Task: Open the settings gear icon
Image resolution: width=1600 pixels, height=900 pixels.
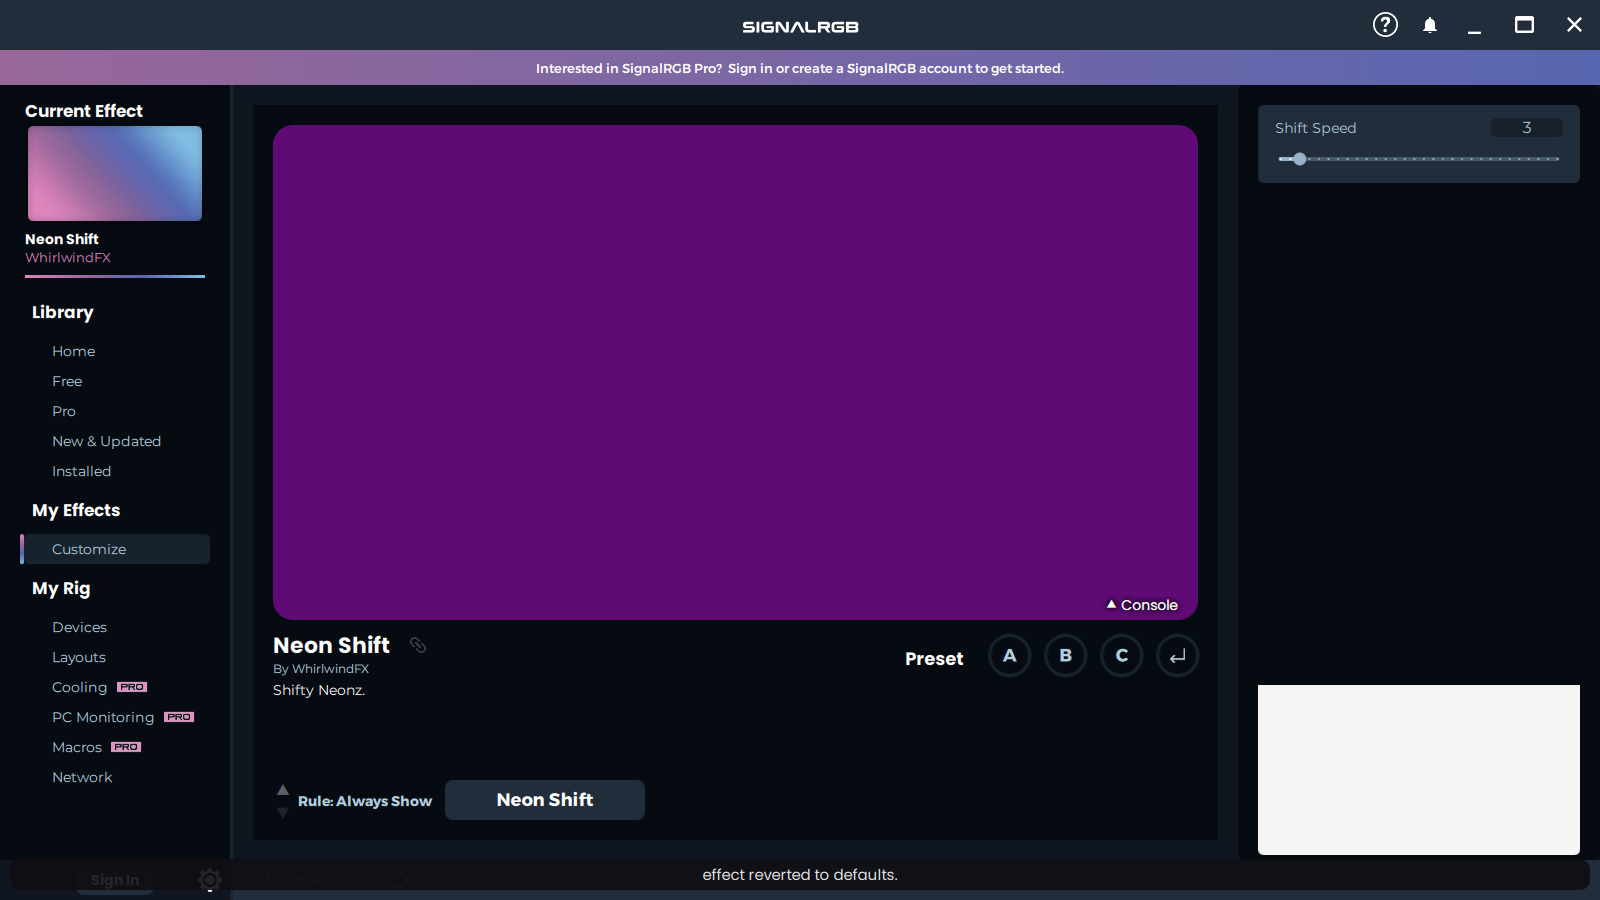Action: 210,879
